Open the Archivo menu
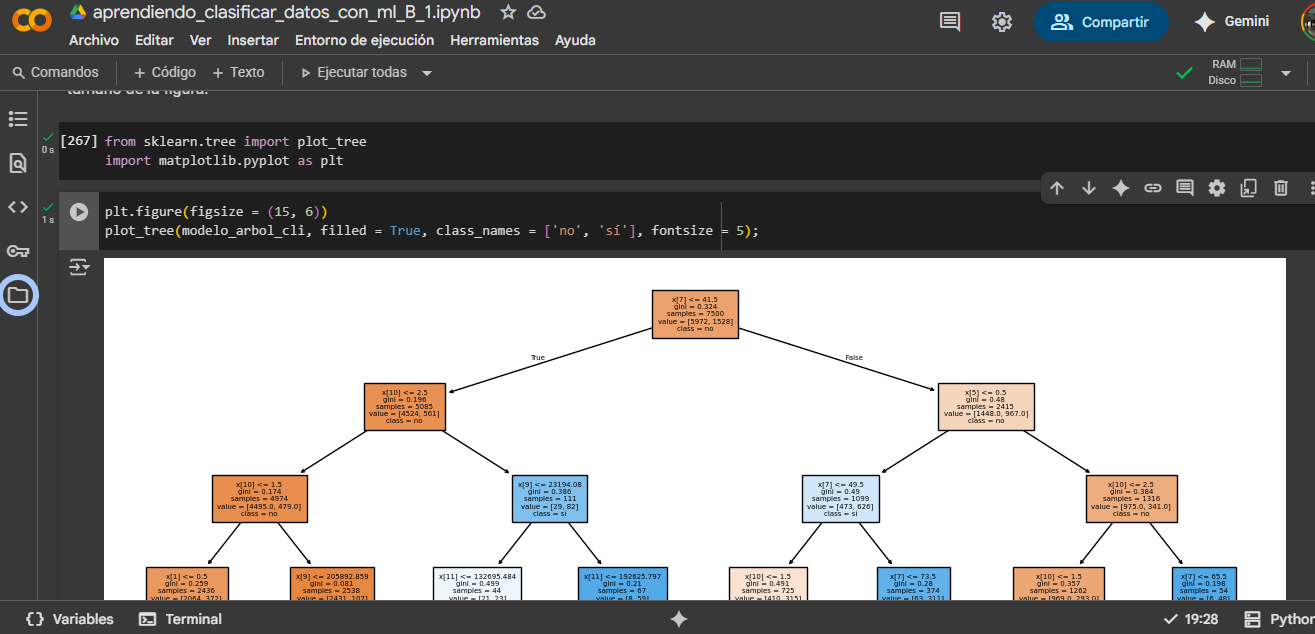Image resolution: width=1315 pixels, height=634 pixels. coord(94,40)
